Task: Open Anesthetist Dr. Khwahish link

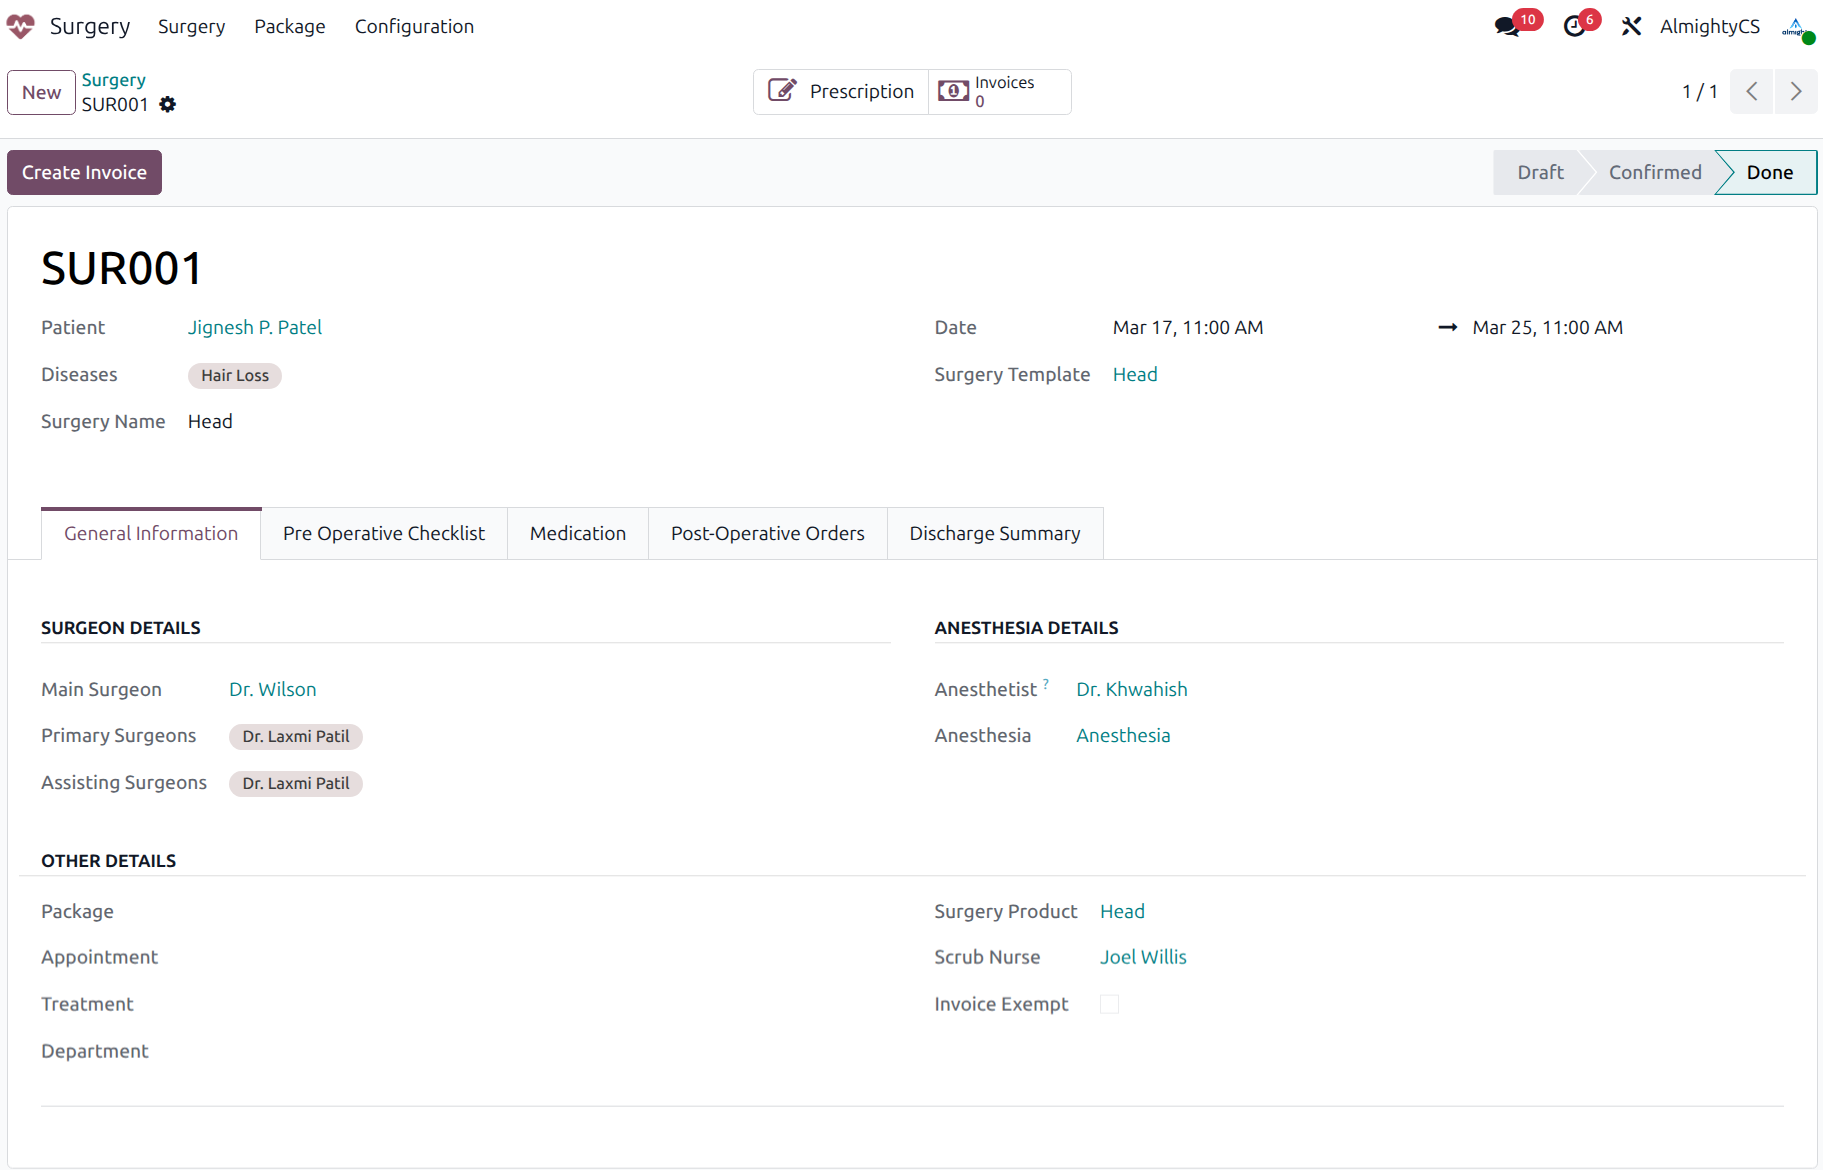Action: click(x=1132, y=689)
